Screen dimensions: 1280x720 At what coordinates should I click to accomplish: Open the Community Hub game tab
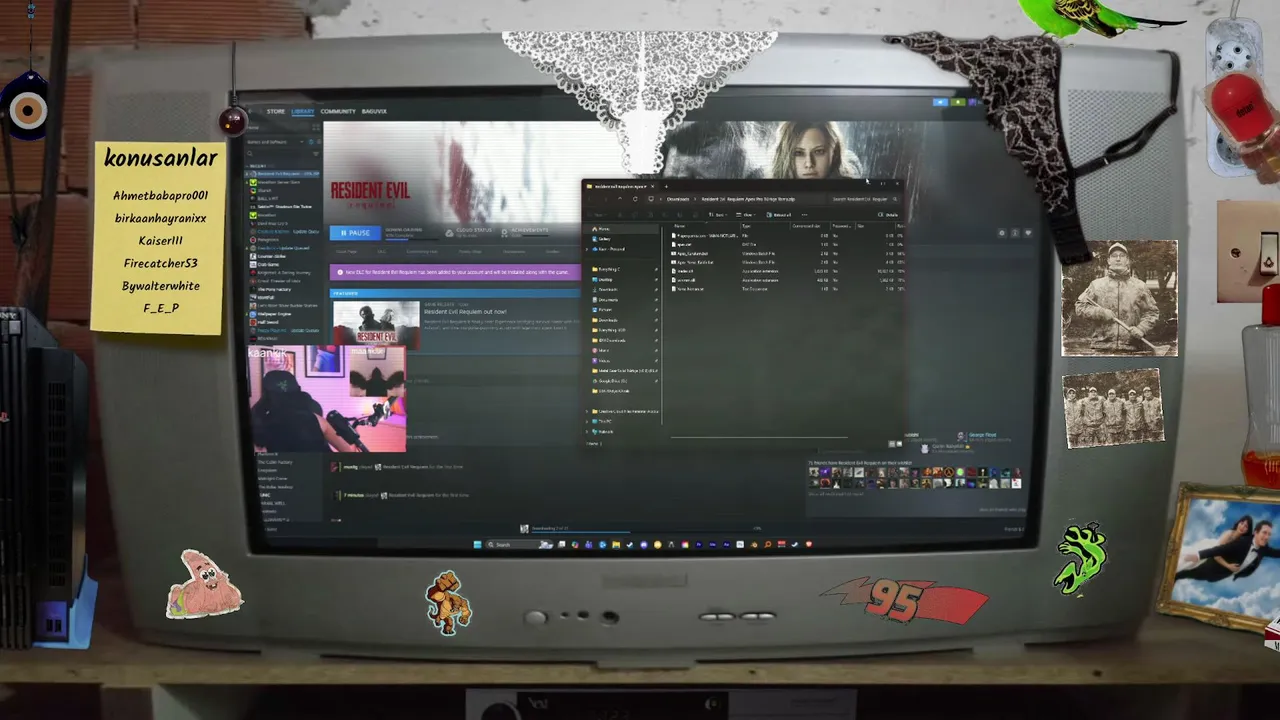click(x=422, y=251)
